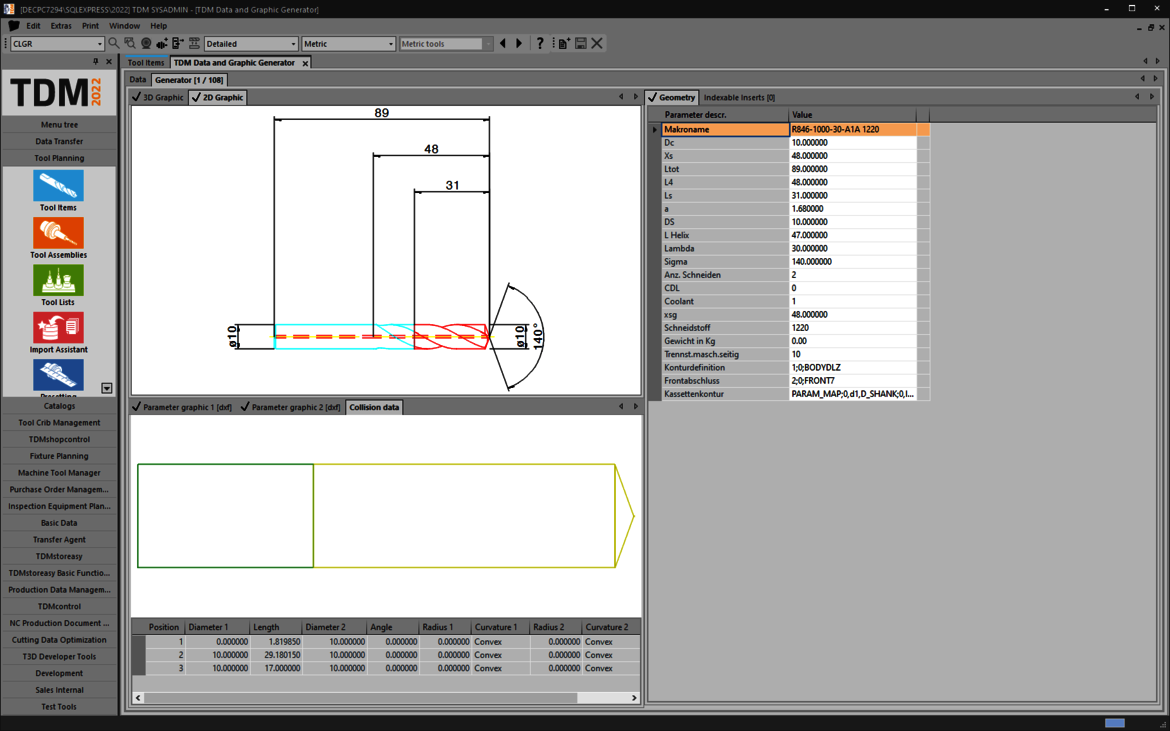Viewport: 1170px width, 731px height.
Task: Click row indicator arrow beside Makroname
Action: click(x=654, y=129)
